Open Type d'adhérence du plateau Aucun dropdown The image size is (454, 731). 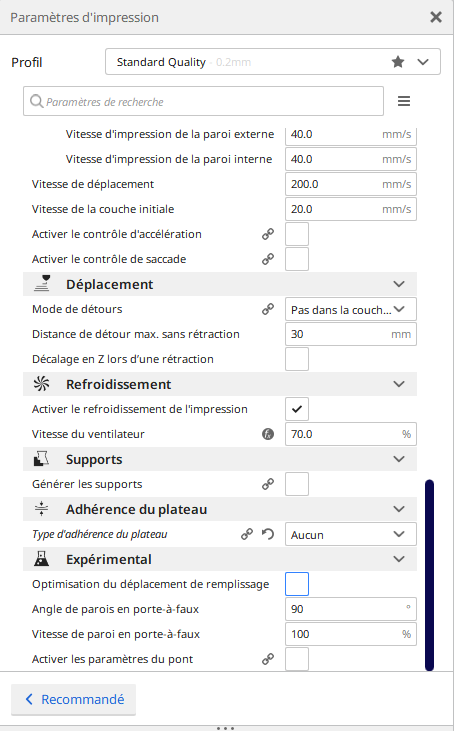[351, 534]
